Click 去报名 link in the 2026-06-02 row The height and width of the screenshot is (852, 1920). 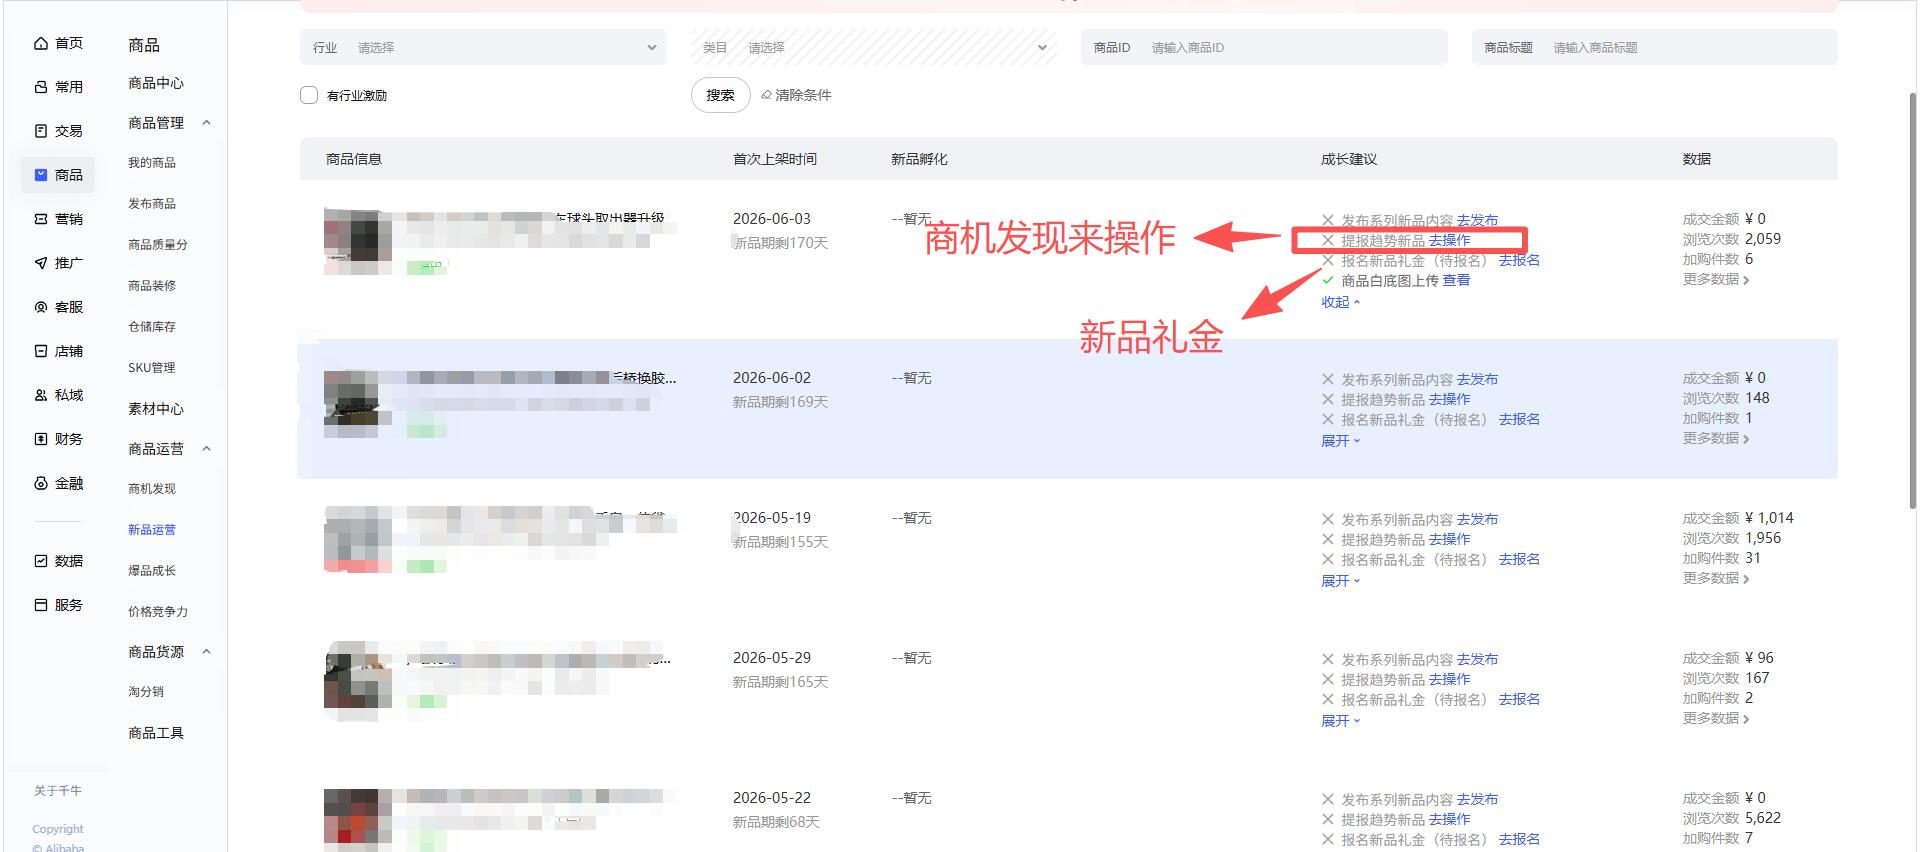(x=1519, y=420)
